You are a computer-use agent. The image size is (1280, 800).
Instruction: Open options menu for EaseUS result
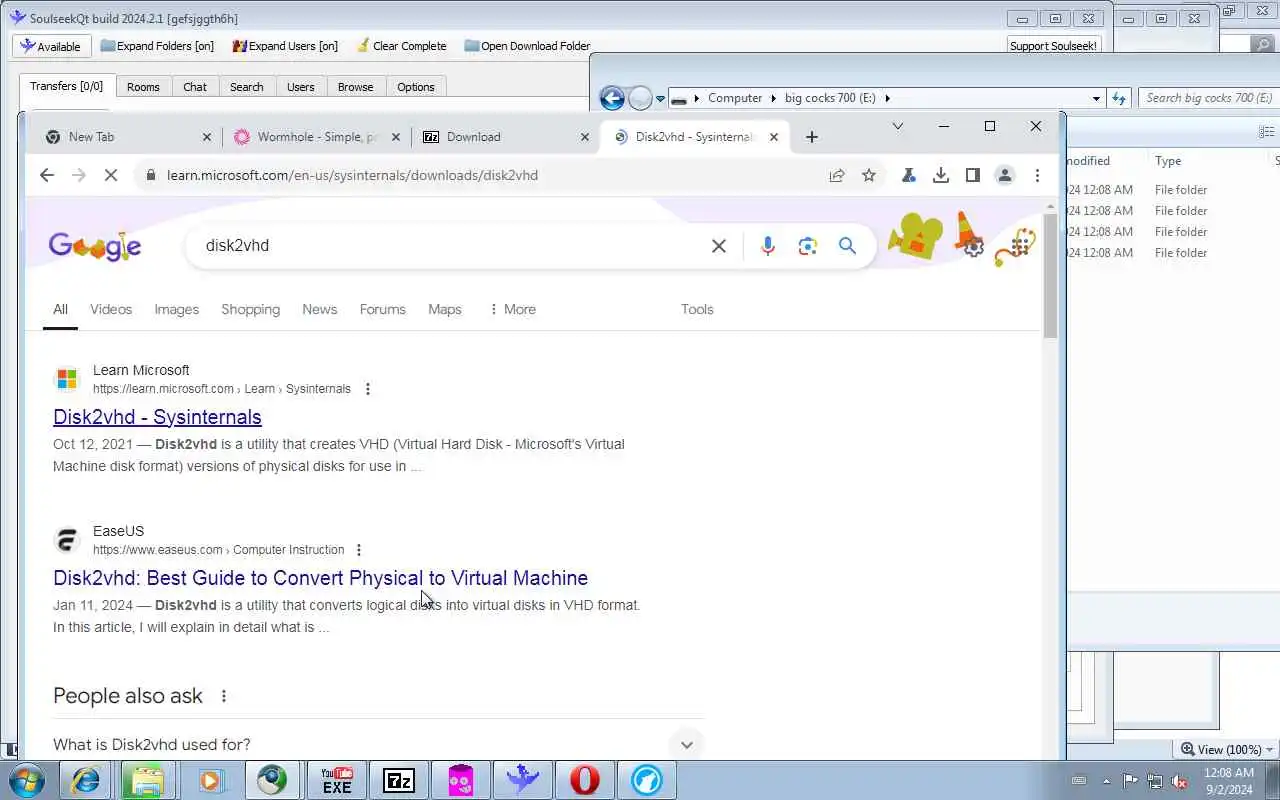359,550
